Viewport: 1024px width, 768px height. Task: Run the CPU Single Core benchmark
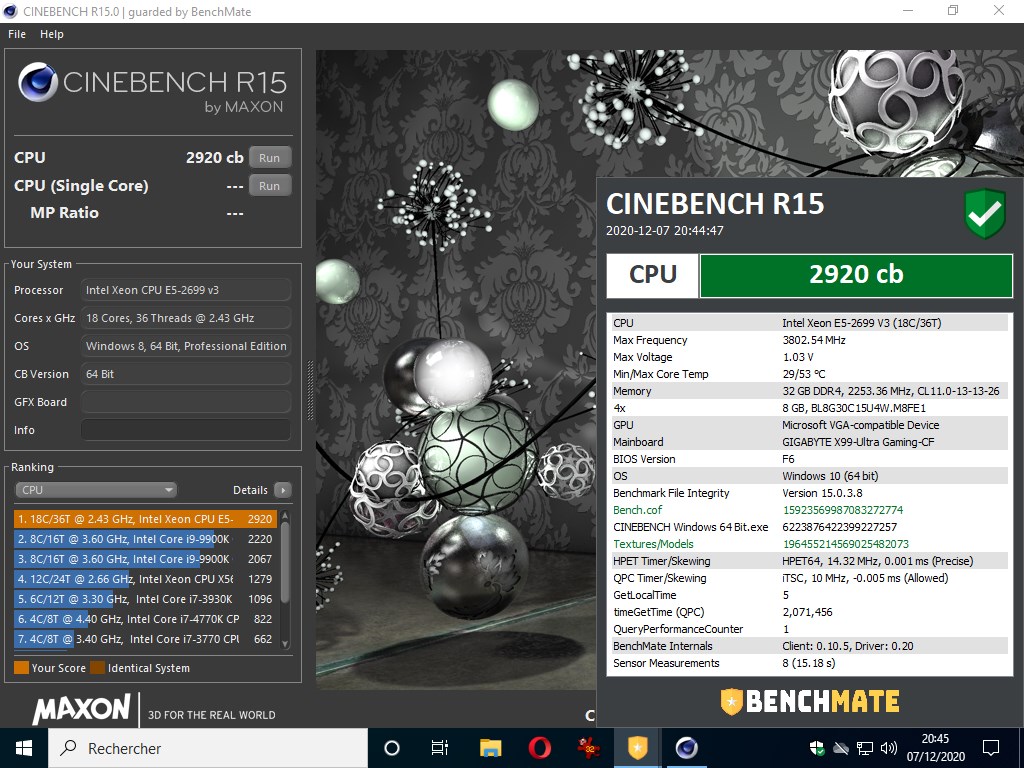tap(270, 185)
